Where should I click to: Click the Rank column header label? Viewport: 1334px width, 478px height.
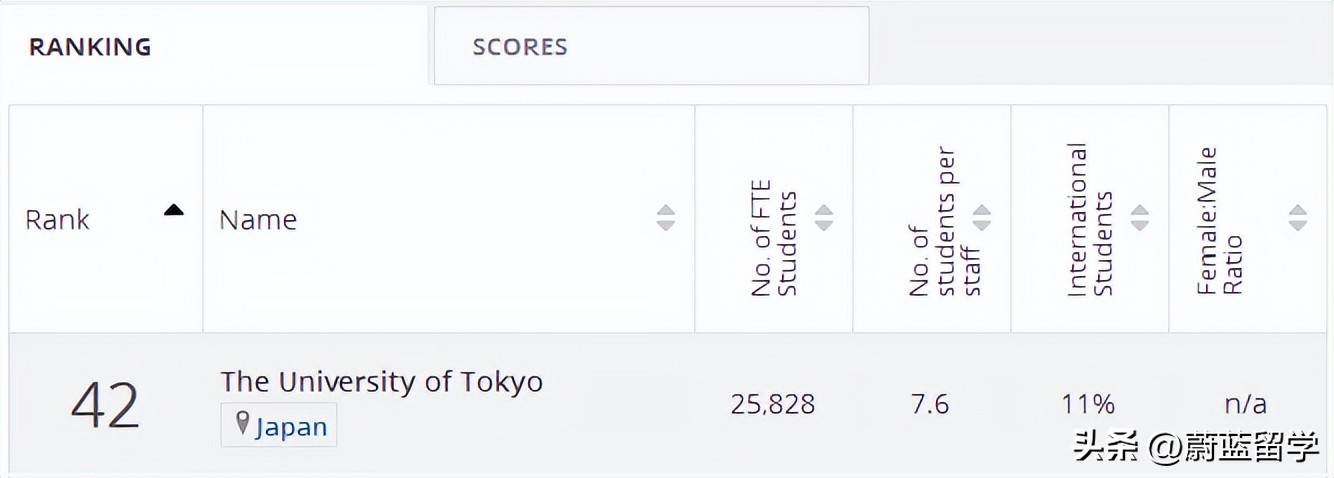(x=57, y=220)
